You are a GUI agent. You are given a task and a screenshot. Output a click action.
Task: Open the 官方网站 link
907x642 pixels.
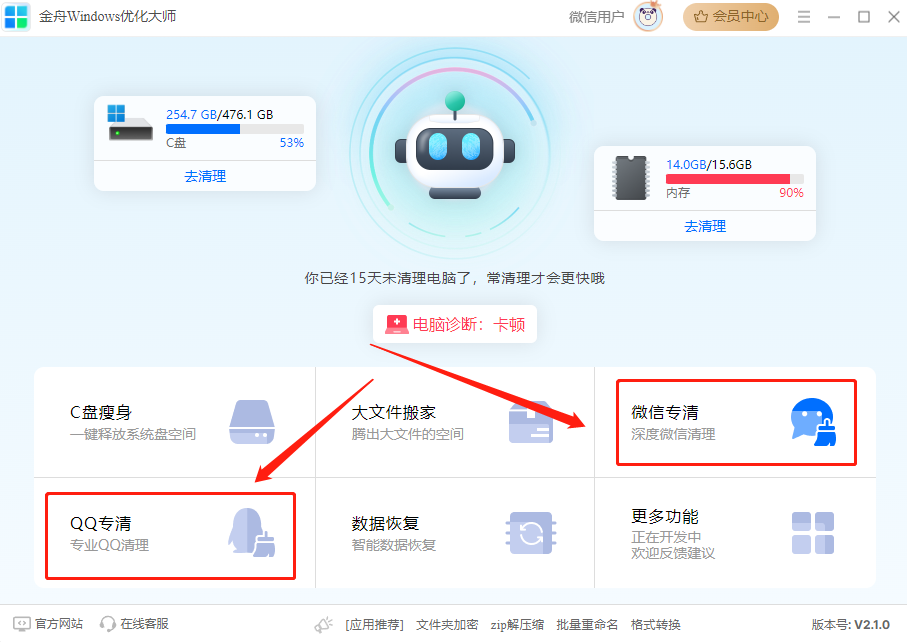click(x=59, y=623)
